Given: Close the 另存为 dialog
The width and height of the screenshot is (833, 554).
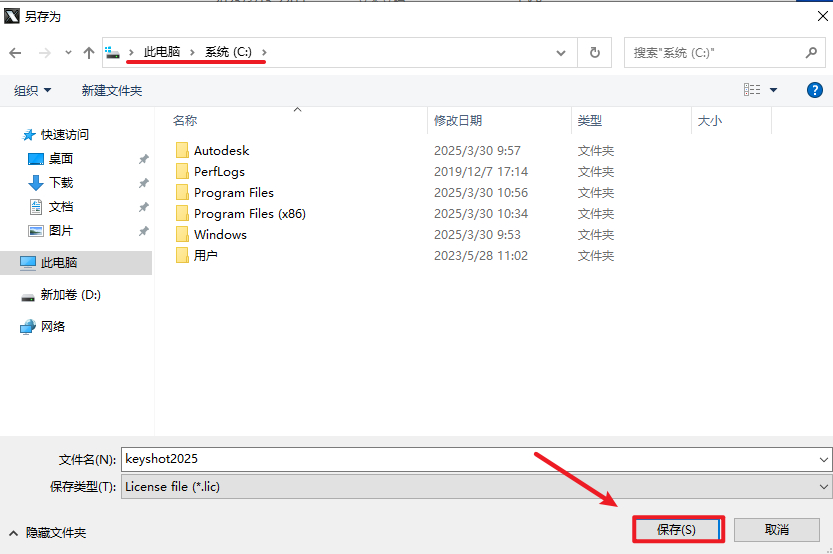Looking at the screenshot, I should (822, 16).
